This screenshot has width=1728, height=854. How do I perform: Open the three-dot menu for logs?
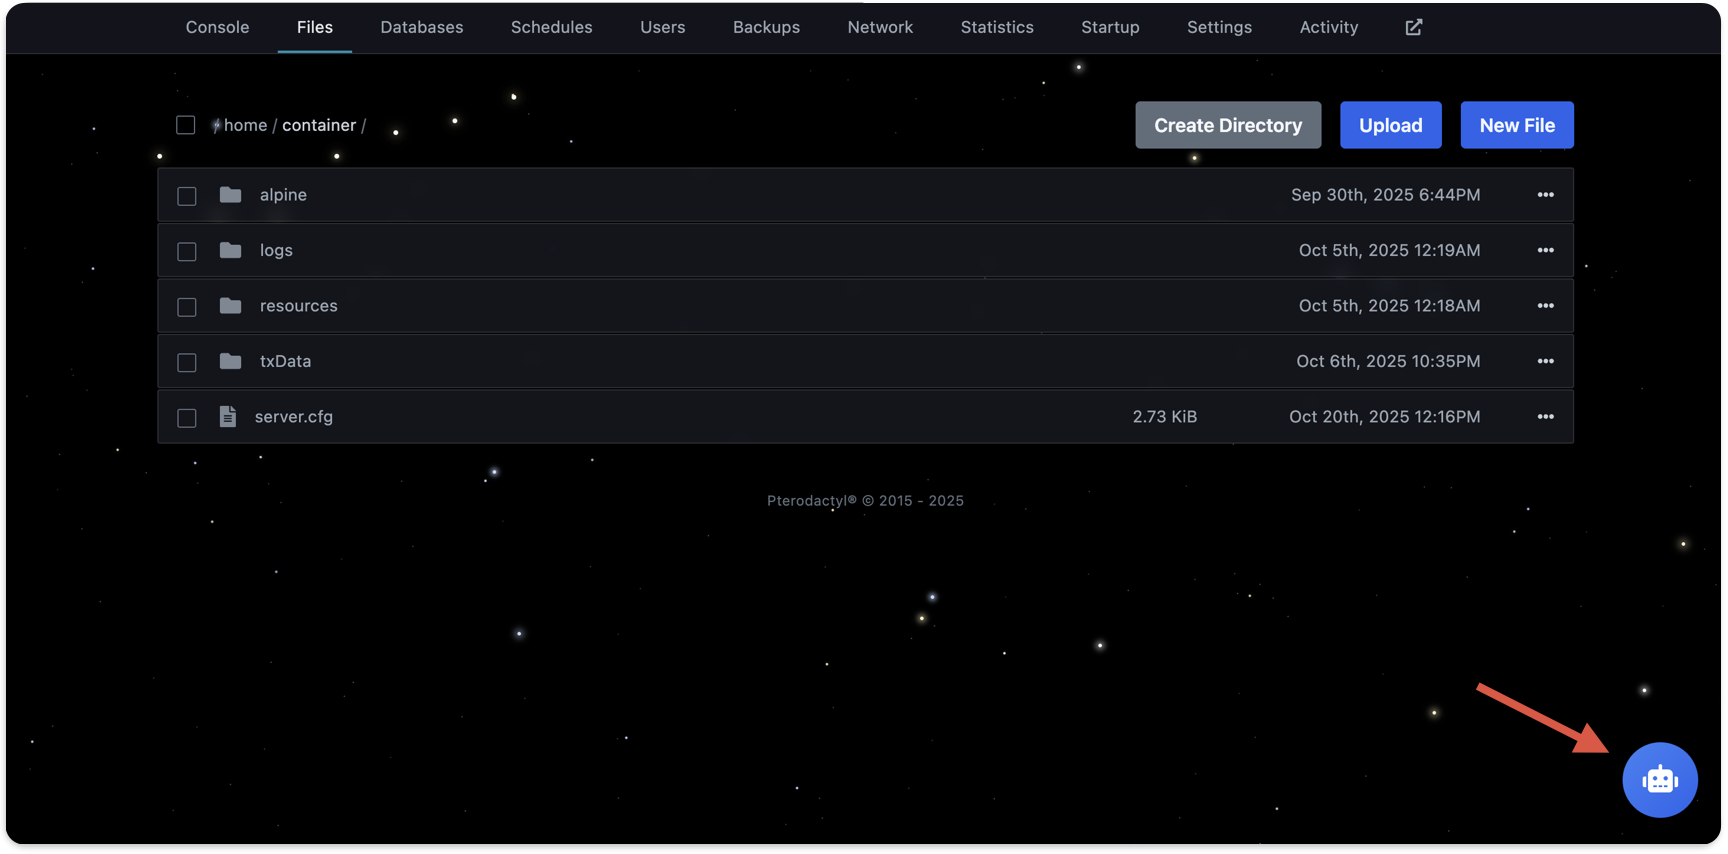[x=1545, y=250]
